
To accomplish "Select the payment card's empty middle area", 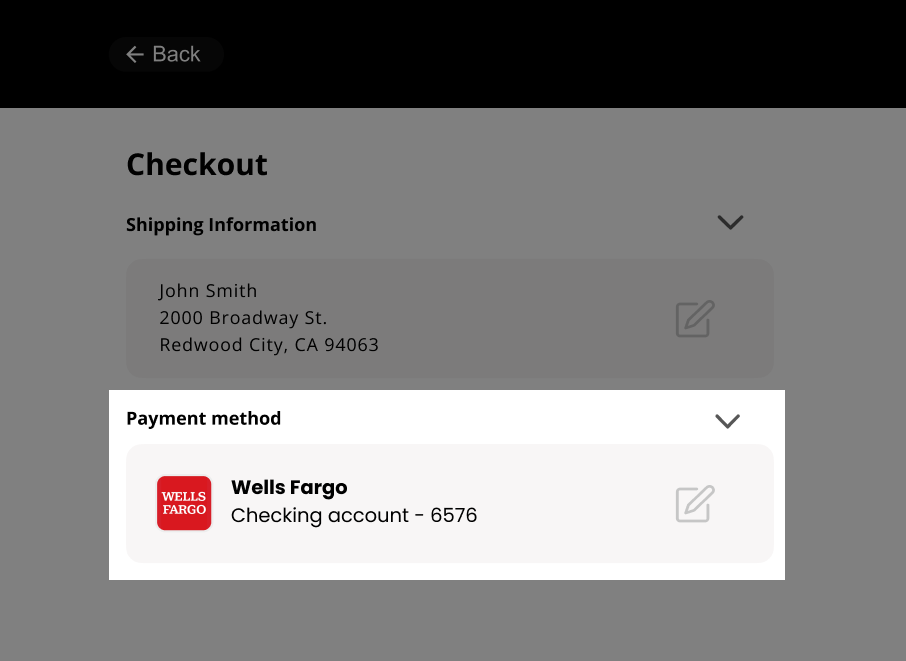I will [572, 504].
